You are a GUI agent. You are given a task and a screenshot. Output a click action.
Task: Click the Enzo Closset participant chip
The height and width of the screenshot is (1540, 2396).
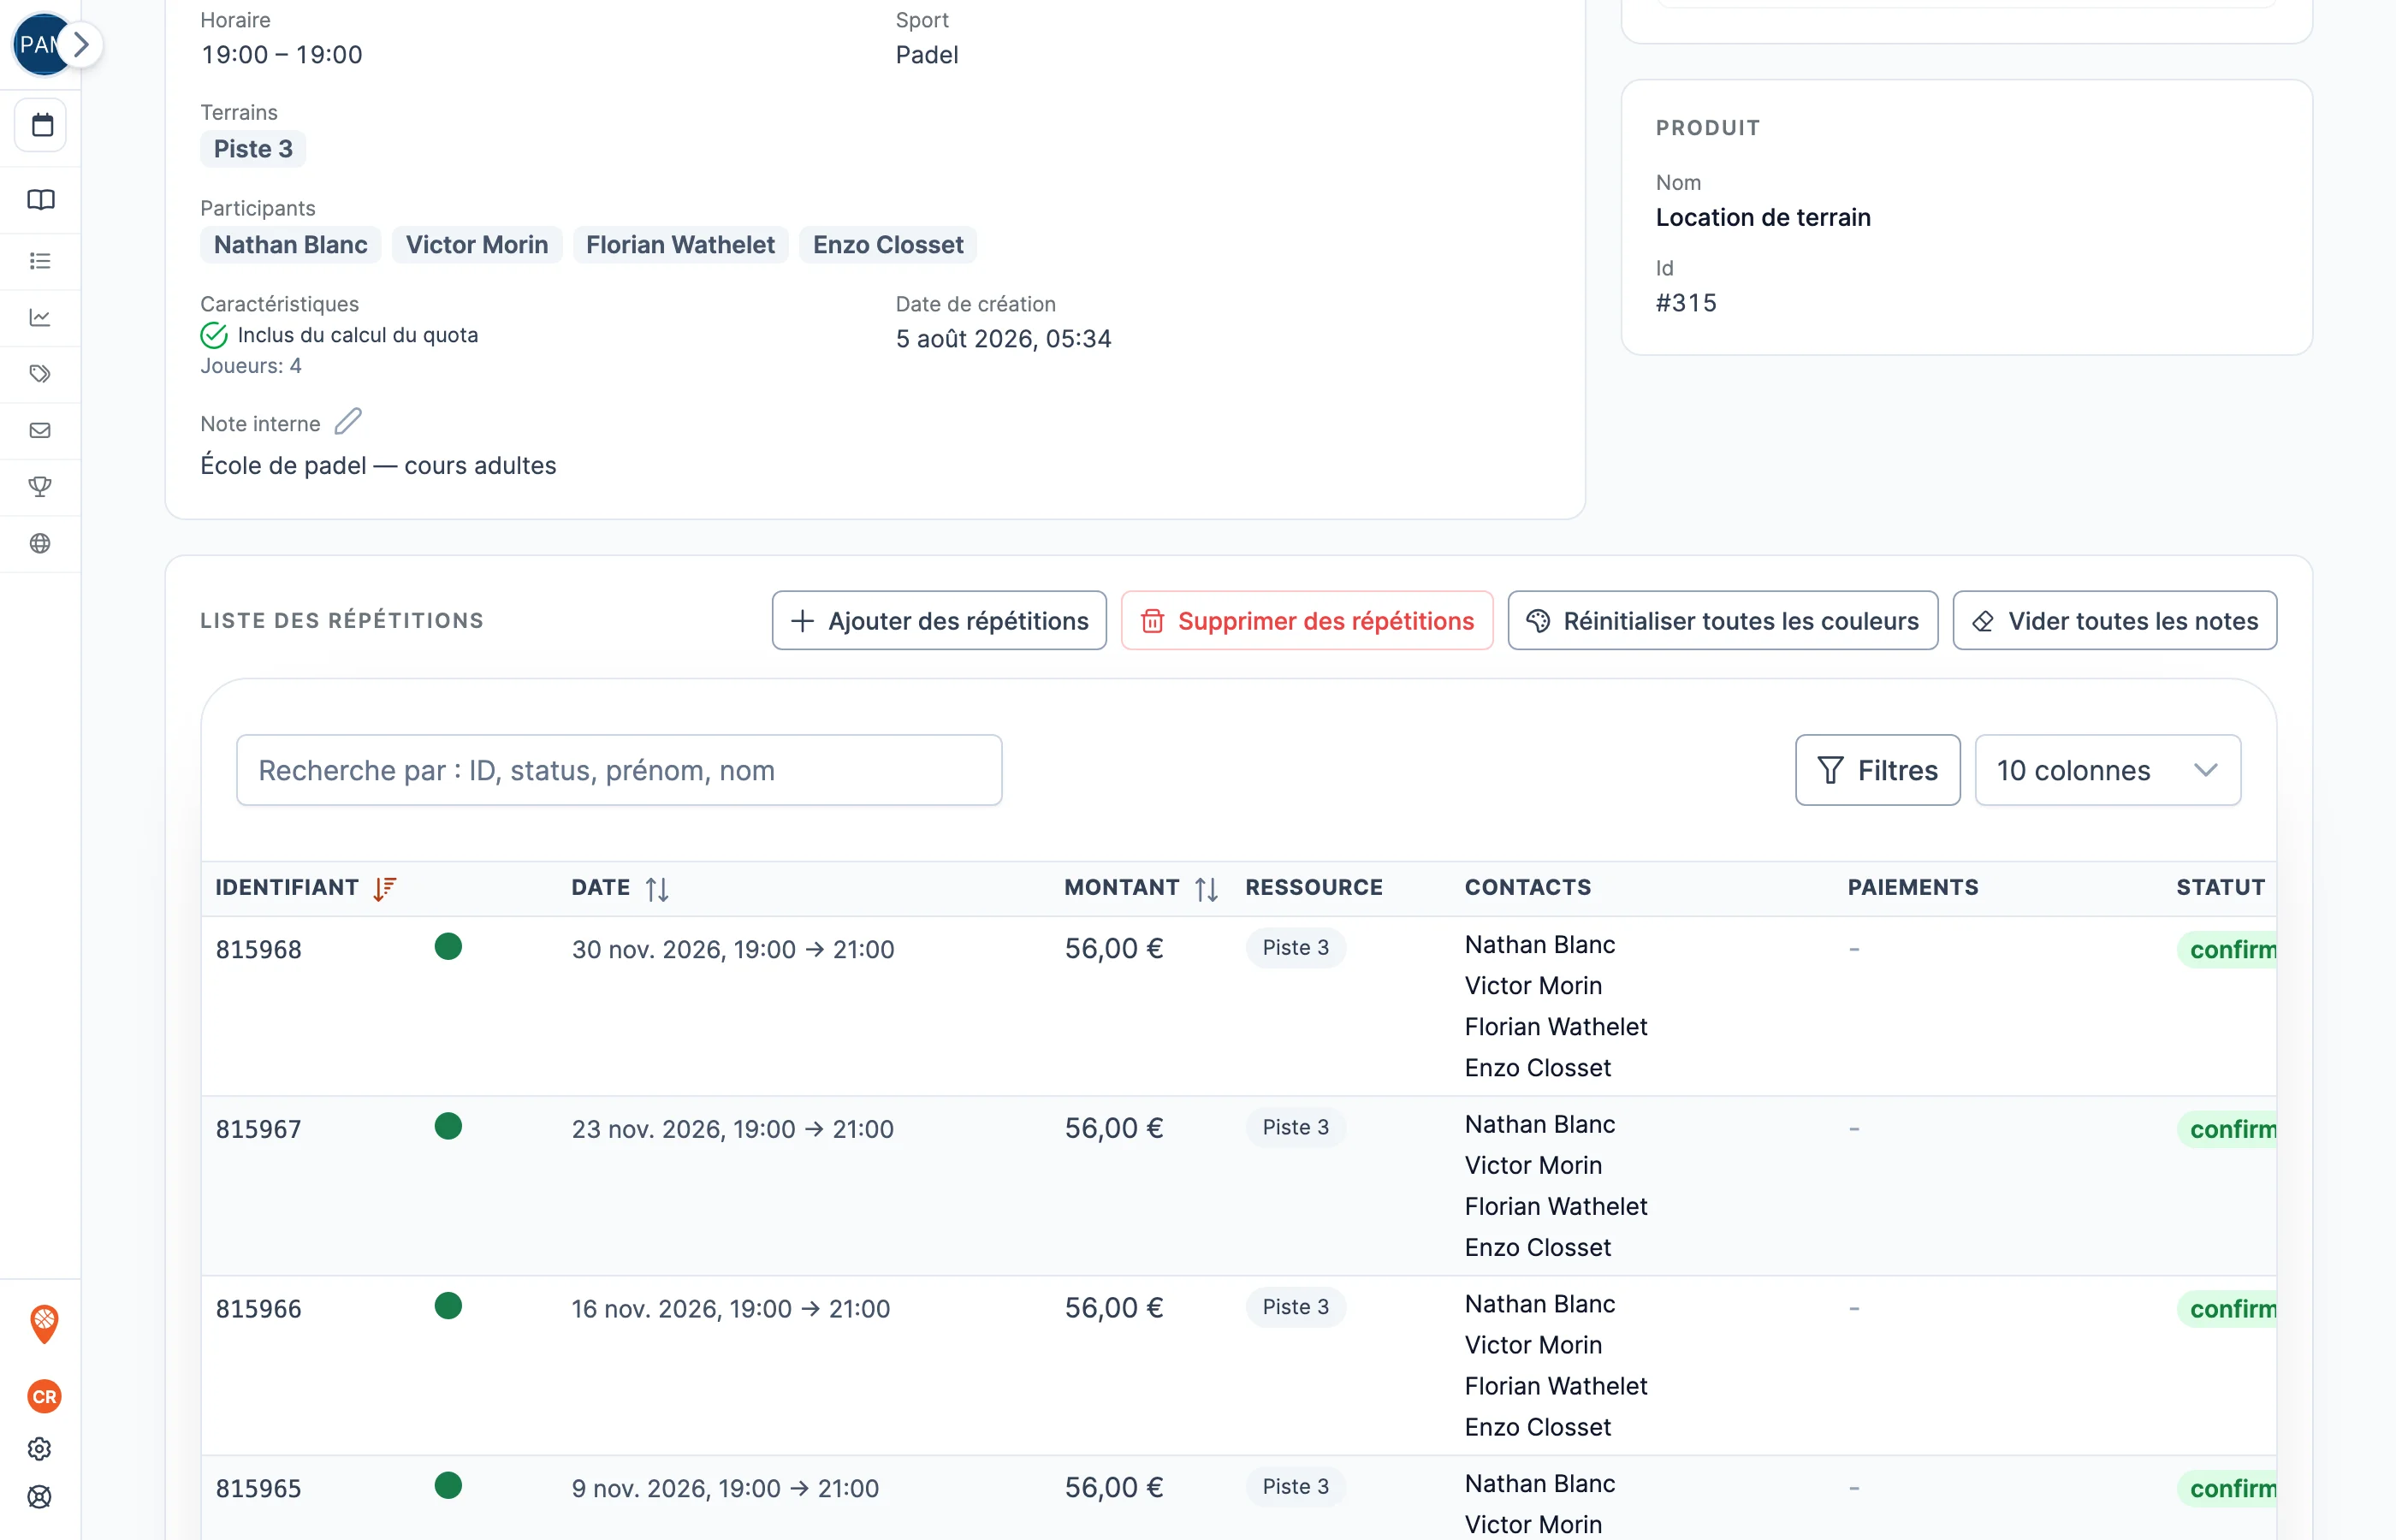click(x=888, y=245)
